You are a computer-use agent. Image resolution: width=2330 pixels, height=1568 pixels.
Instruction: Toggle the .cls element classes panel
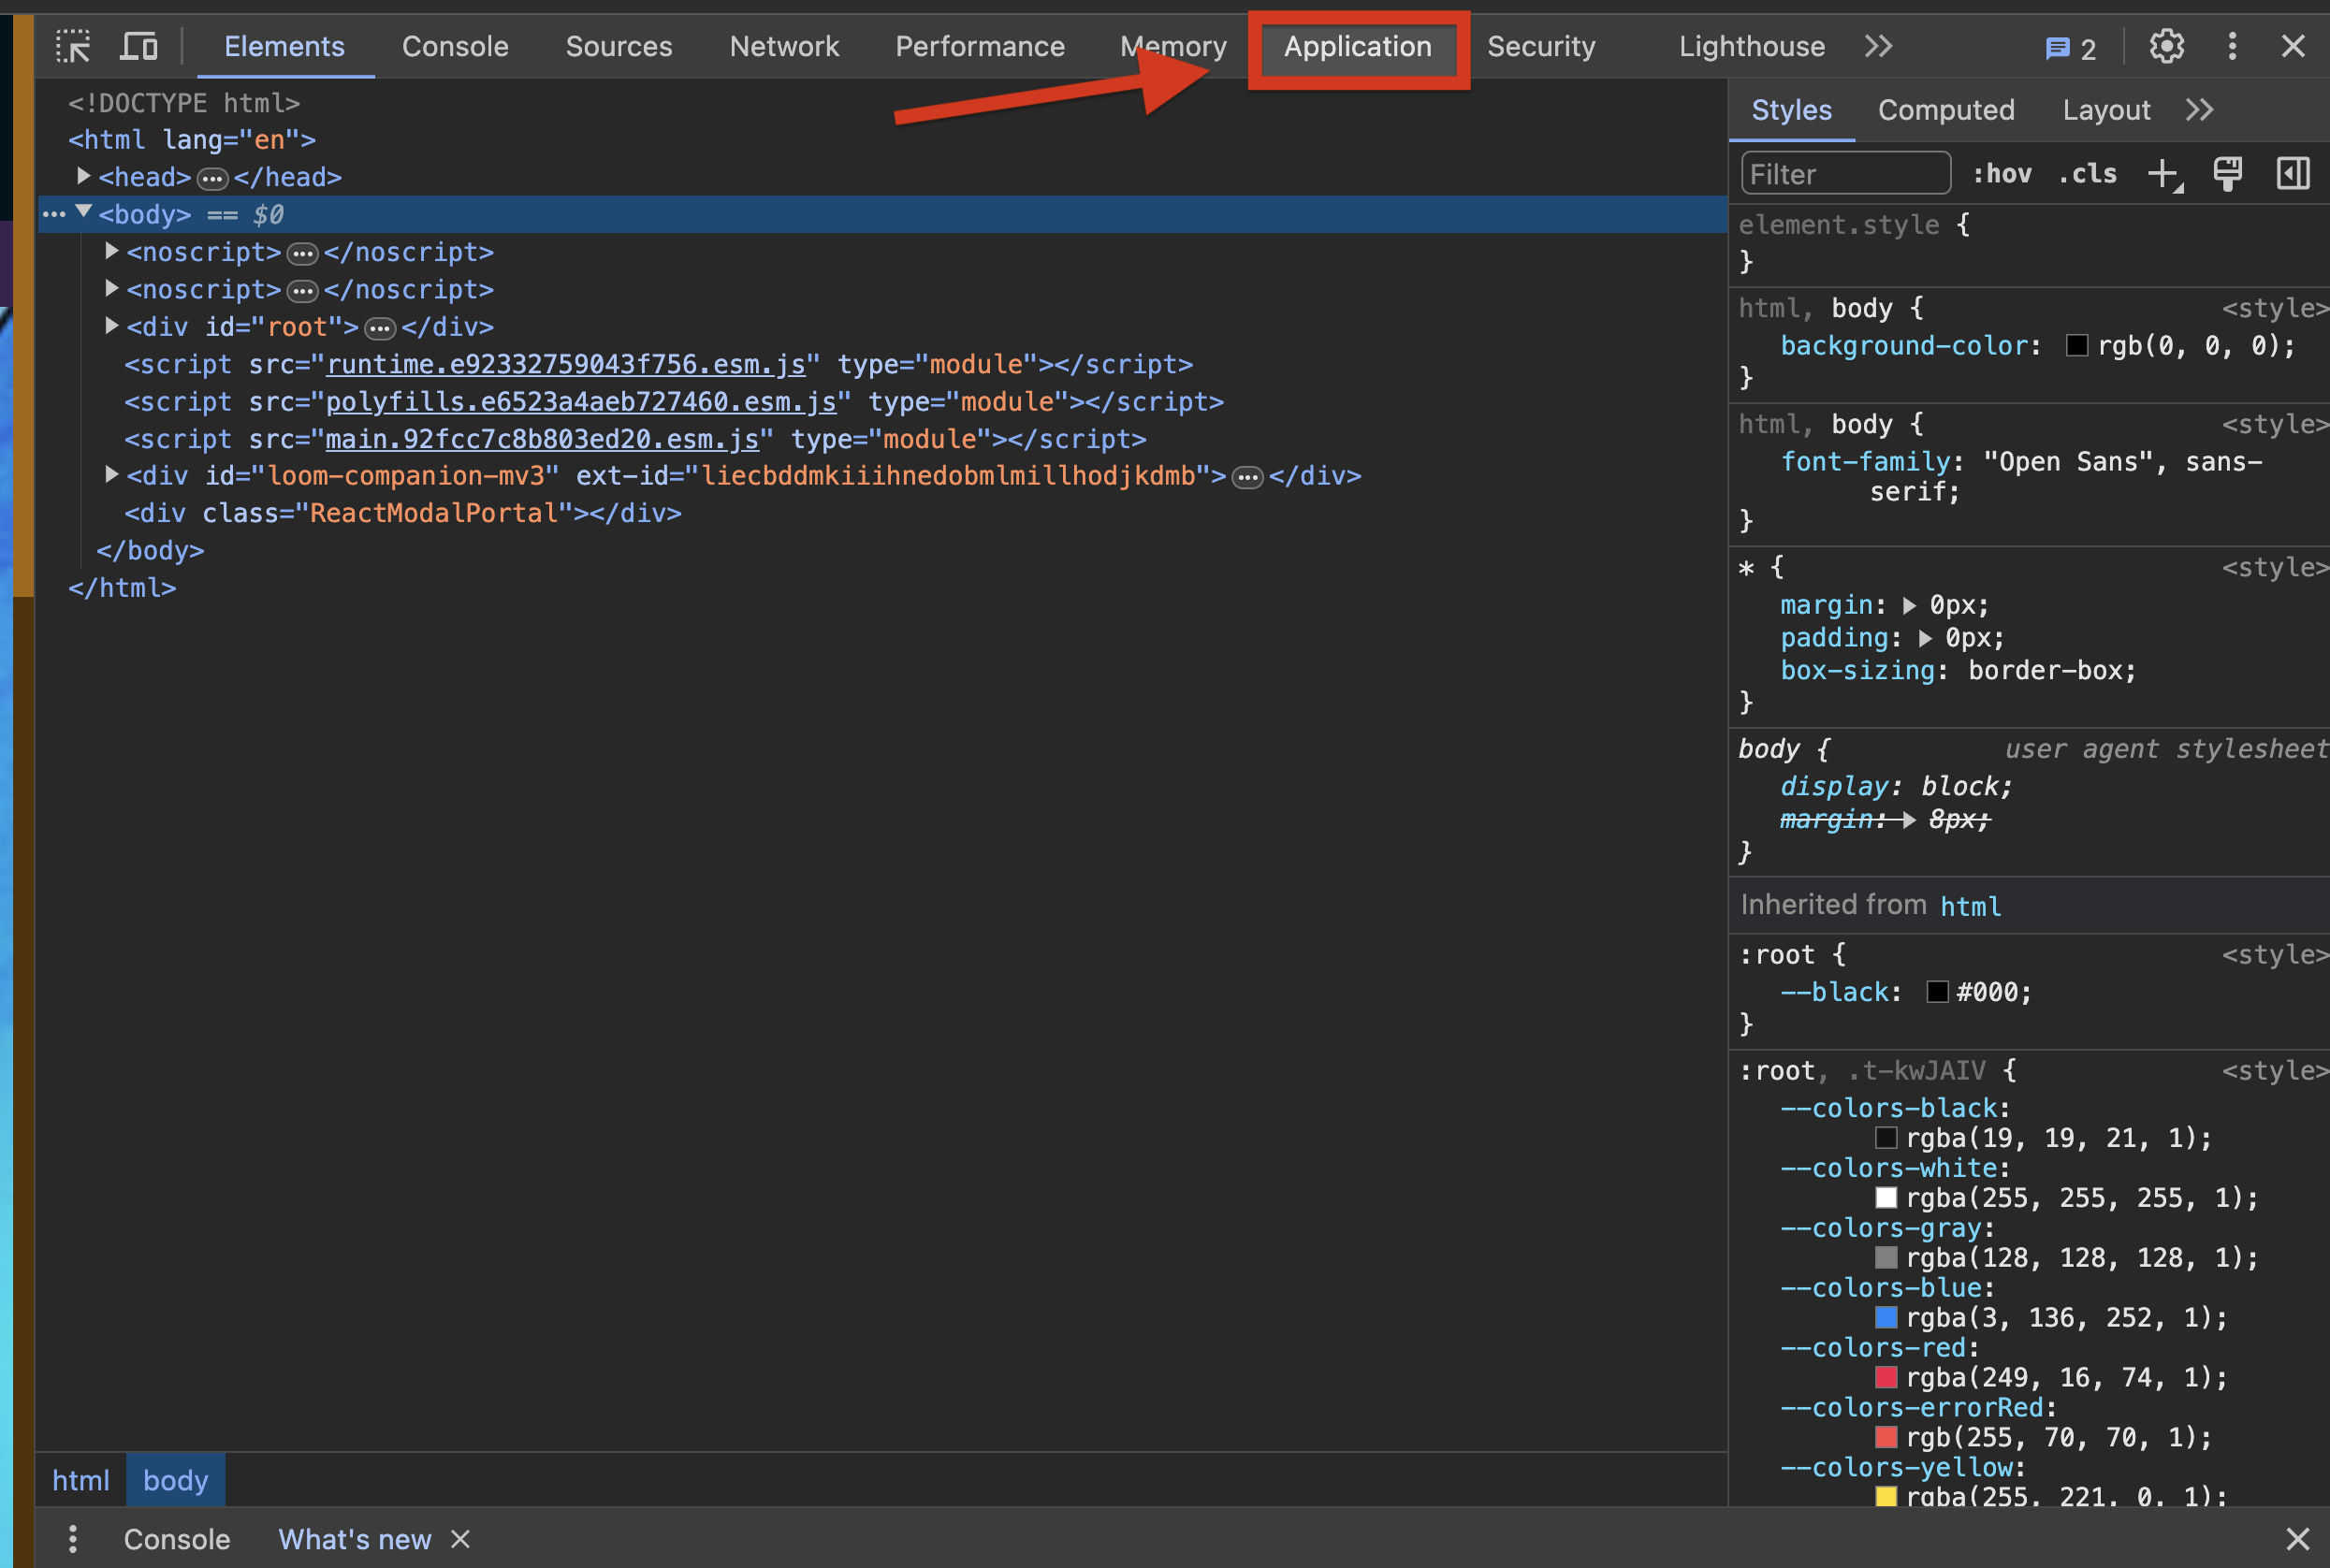[x=2087, y=173]
